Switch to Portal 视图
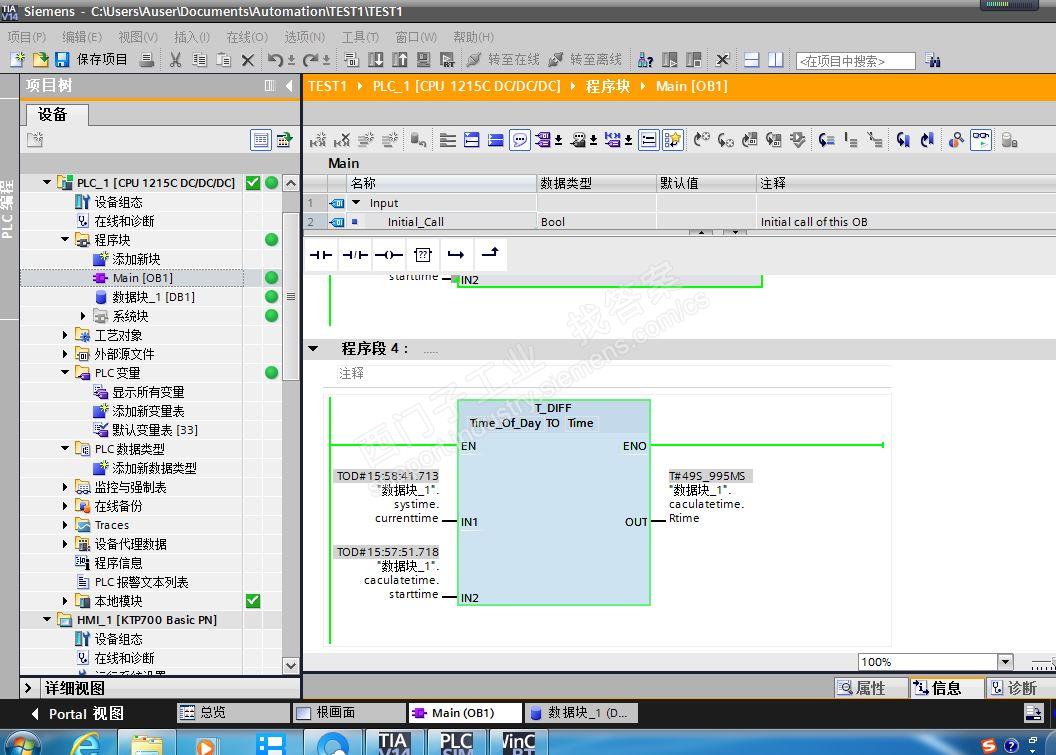 pos(77,713)
